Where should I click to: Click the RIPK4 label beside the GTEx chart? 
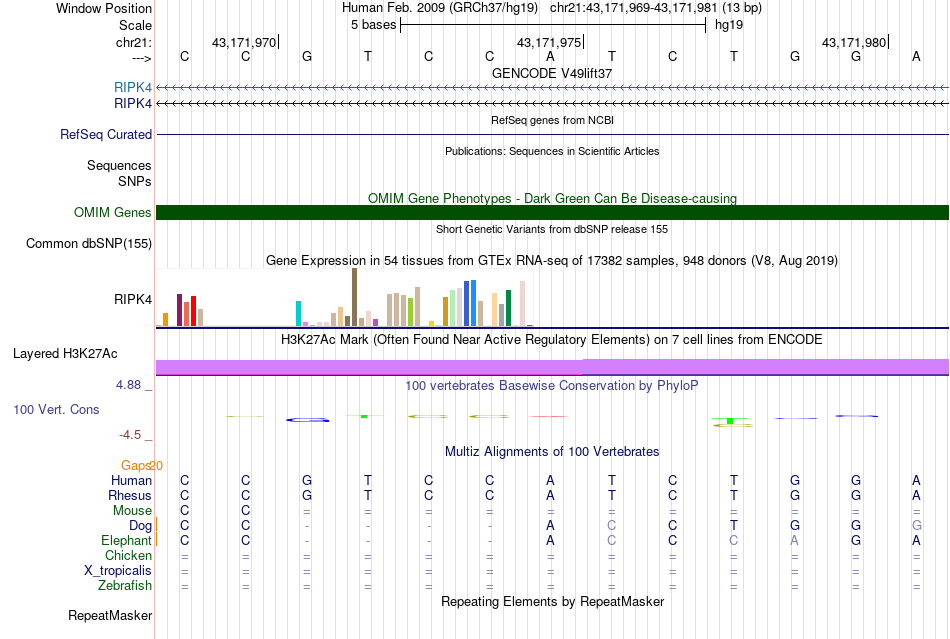point(133,299)
